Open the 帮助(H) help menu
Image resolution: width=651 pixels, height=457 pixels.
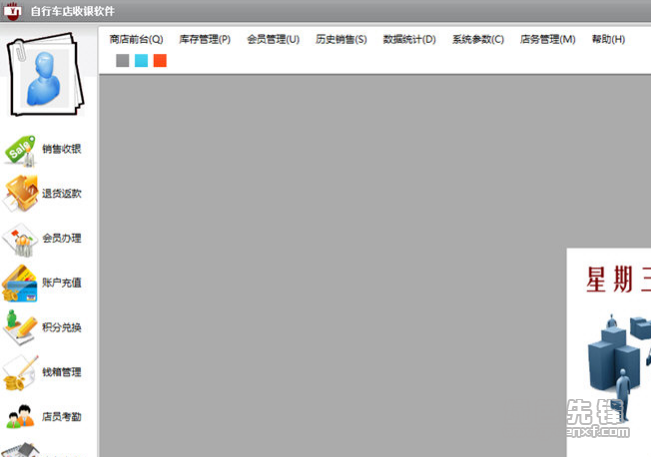[x=608, y=40]
